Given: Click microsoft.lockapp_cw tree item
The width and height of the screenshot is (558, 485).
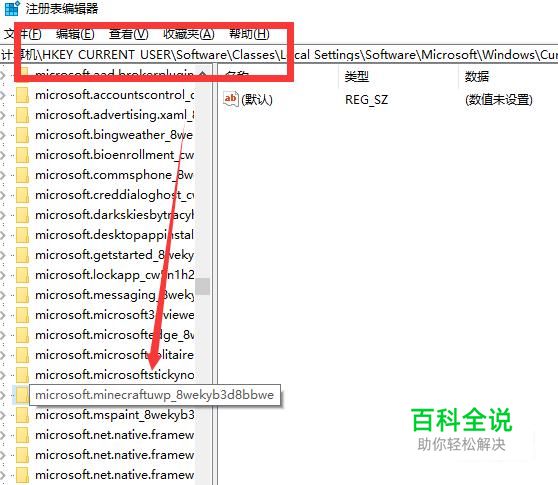Looking at the screenshot, I should click(x=115, y=275).
